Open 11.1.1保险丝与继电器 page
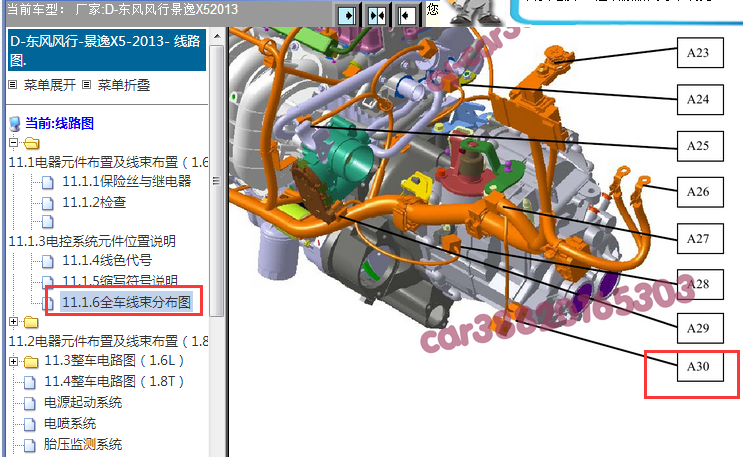This screenshot has height=457, width=743. point(127,181)
